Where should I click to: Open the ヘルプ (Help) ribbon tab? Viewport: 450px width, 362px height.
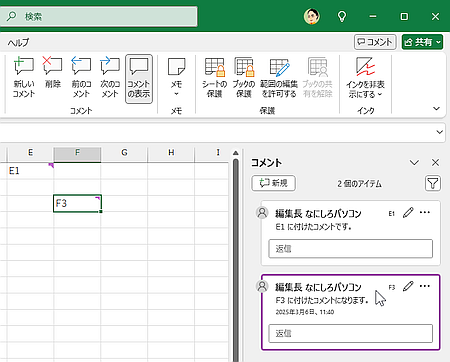click(19, 42)
